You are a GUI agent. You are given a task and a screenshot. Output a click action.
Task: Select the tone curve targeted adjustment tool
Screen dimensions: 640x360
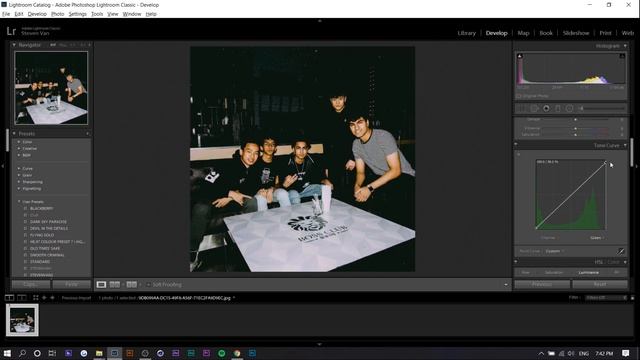click(x=519, y=155)
